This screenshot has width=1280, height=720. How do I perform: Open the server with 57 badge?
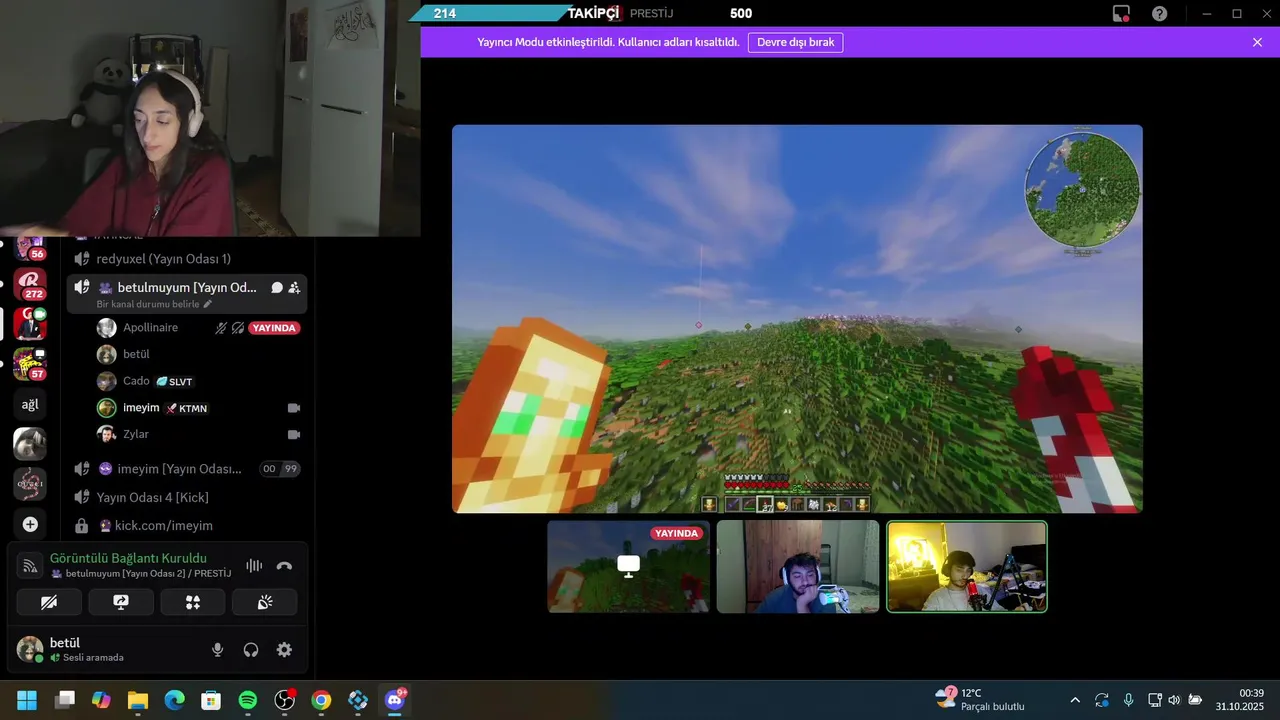coord(30,364)
